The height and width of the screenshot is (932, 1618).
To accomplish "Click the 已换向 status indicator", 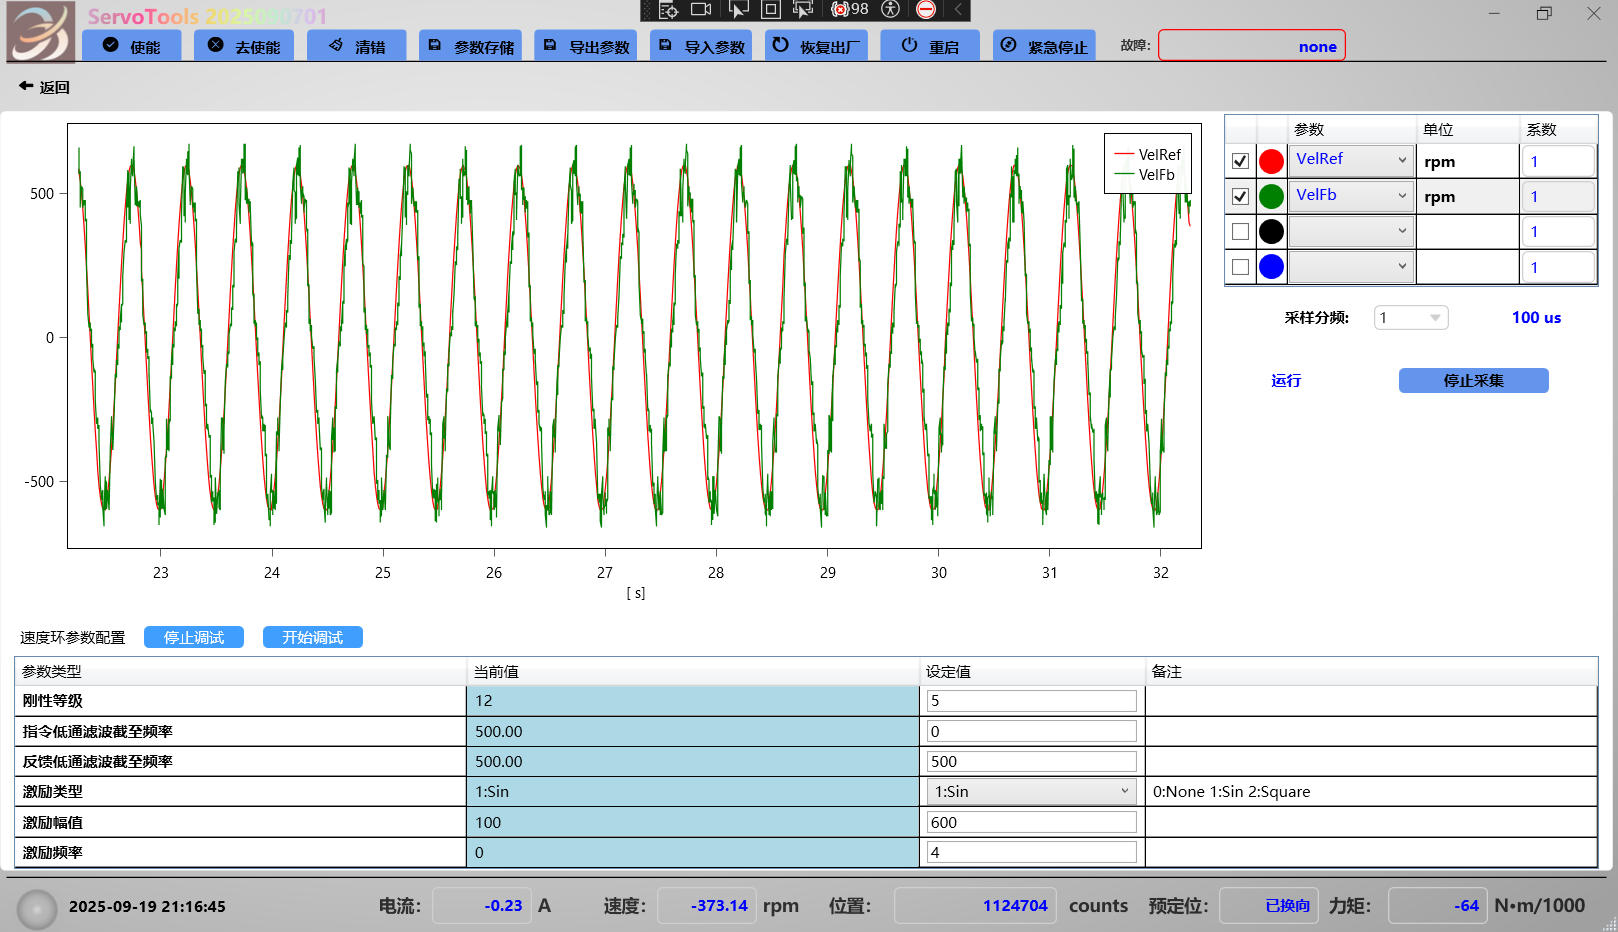I will 1269,905.
